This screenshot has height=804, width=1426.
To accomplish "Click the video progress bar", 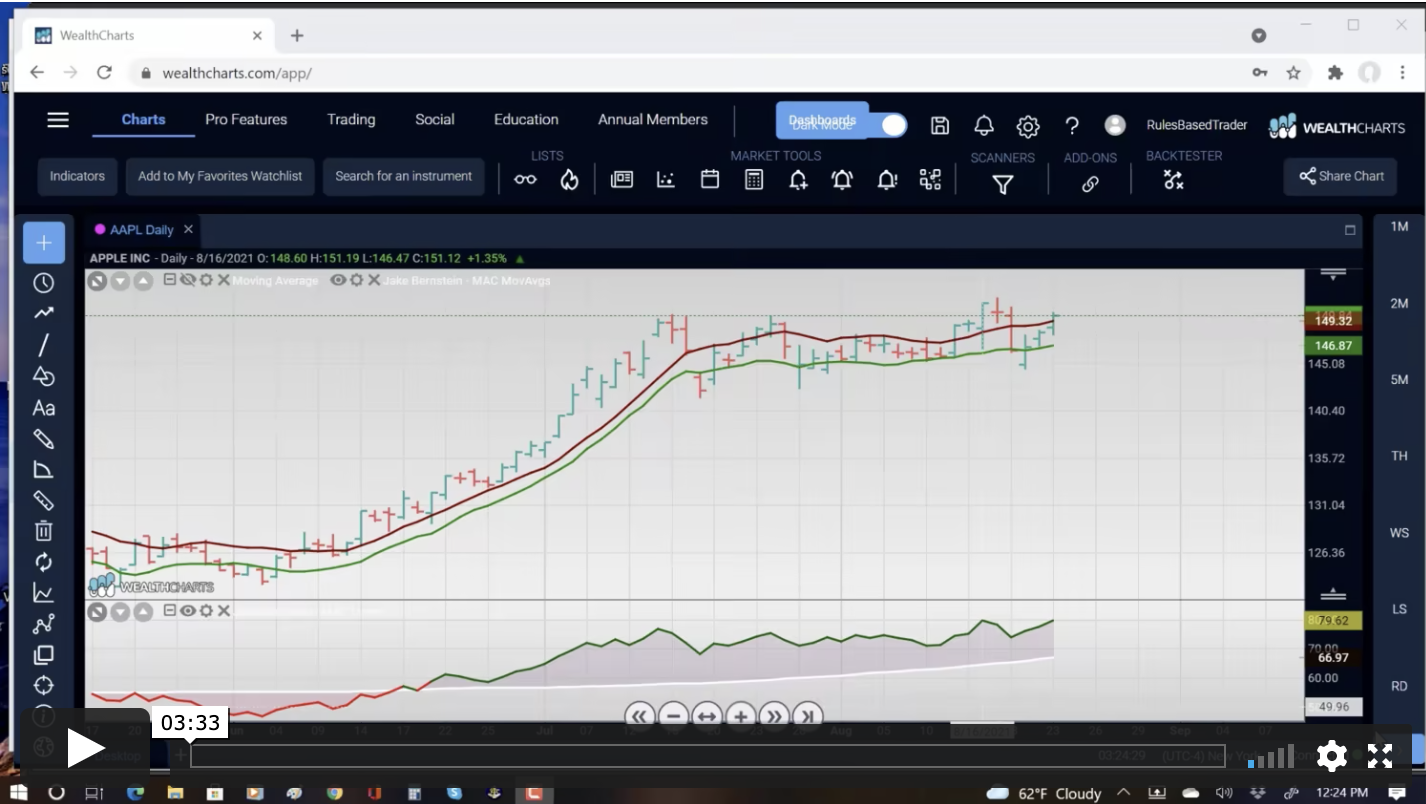I will (x=707, y=756).
